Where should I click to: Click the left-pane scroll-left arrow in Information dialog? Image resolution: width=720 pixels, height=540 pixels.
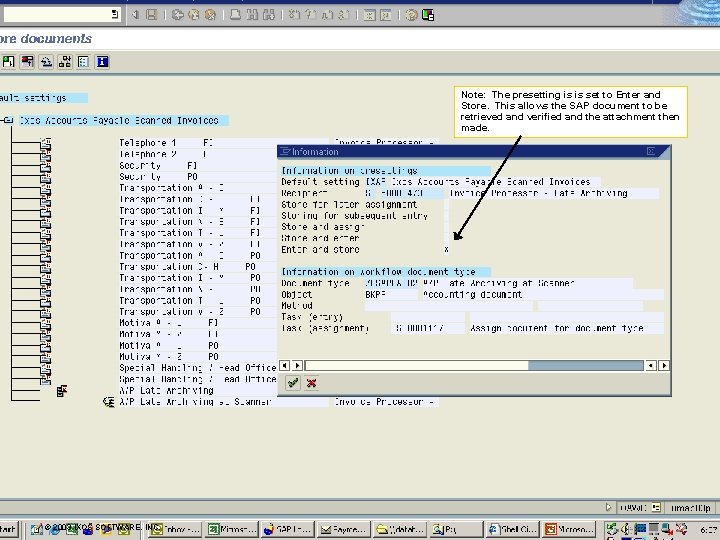[284, 366]
